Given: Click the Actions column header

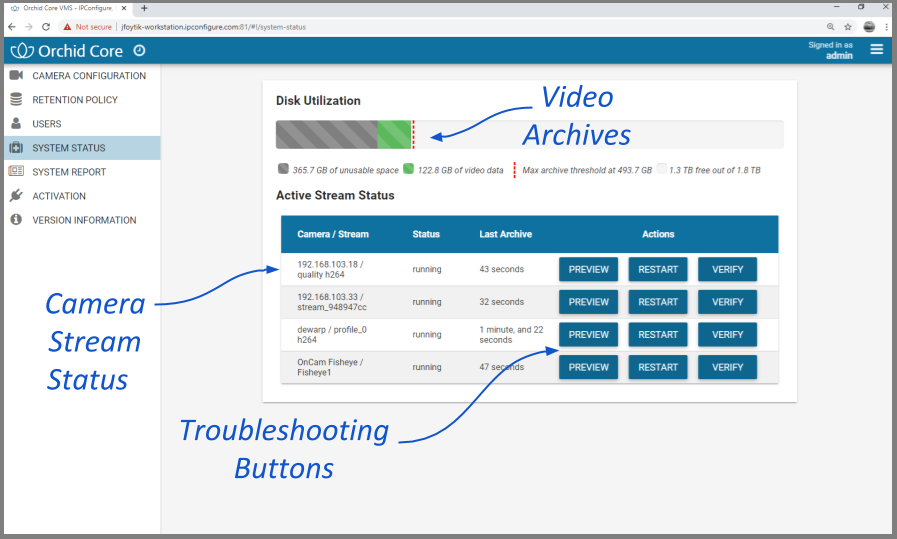Looking at the screenshot, I should (x=658, y=234).
